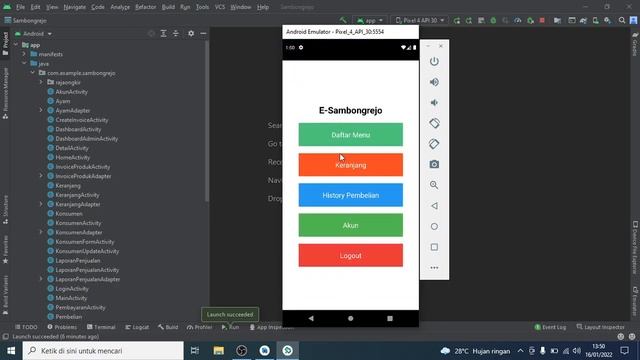Select LoginActivity in project tree
This screenshot has height=360, width=640.
click(x=72, y=289)
